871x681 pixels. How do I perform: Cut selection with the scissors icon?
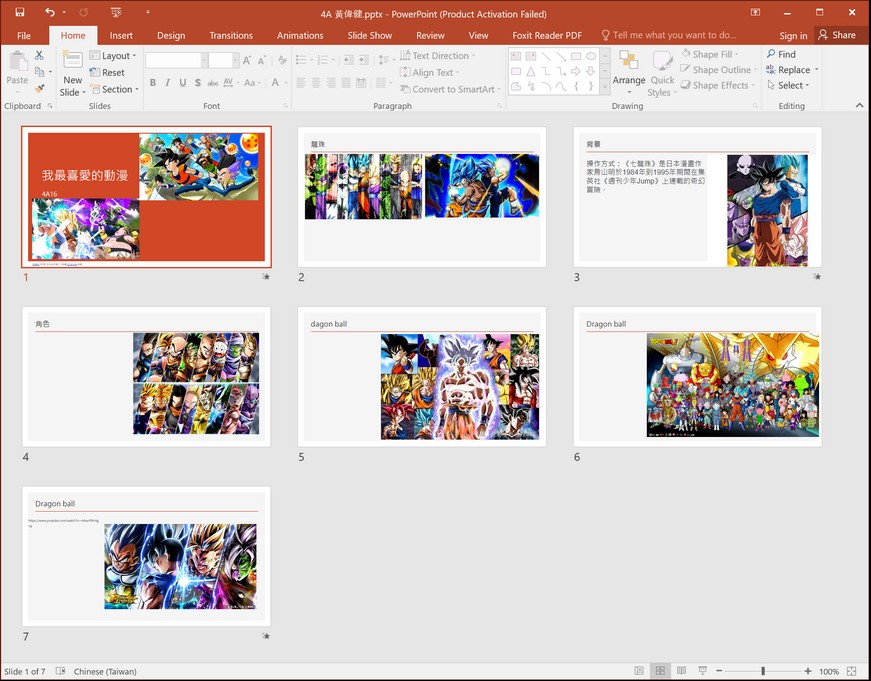(x=39, y=55)
